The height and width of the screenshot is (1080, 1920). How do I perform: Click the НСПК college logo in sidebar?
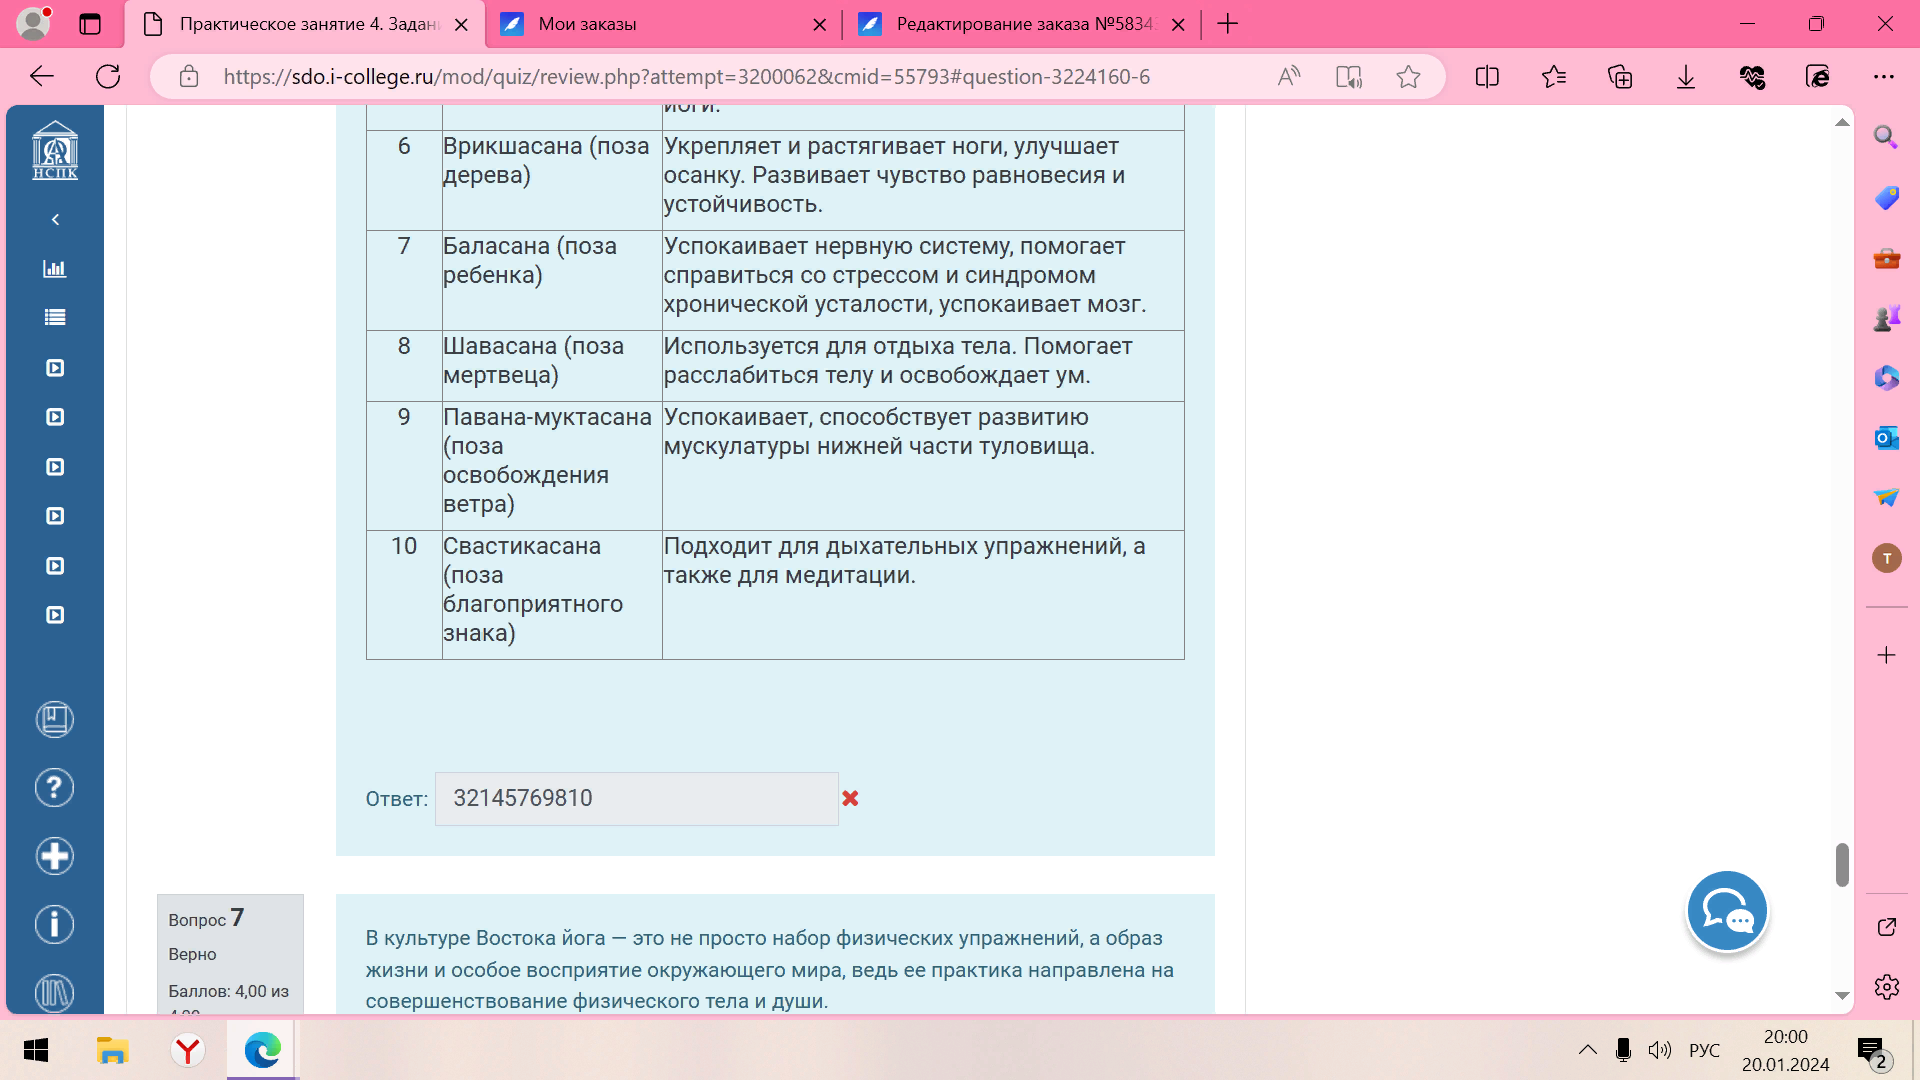(x=55, y=151)
